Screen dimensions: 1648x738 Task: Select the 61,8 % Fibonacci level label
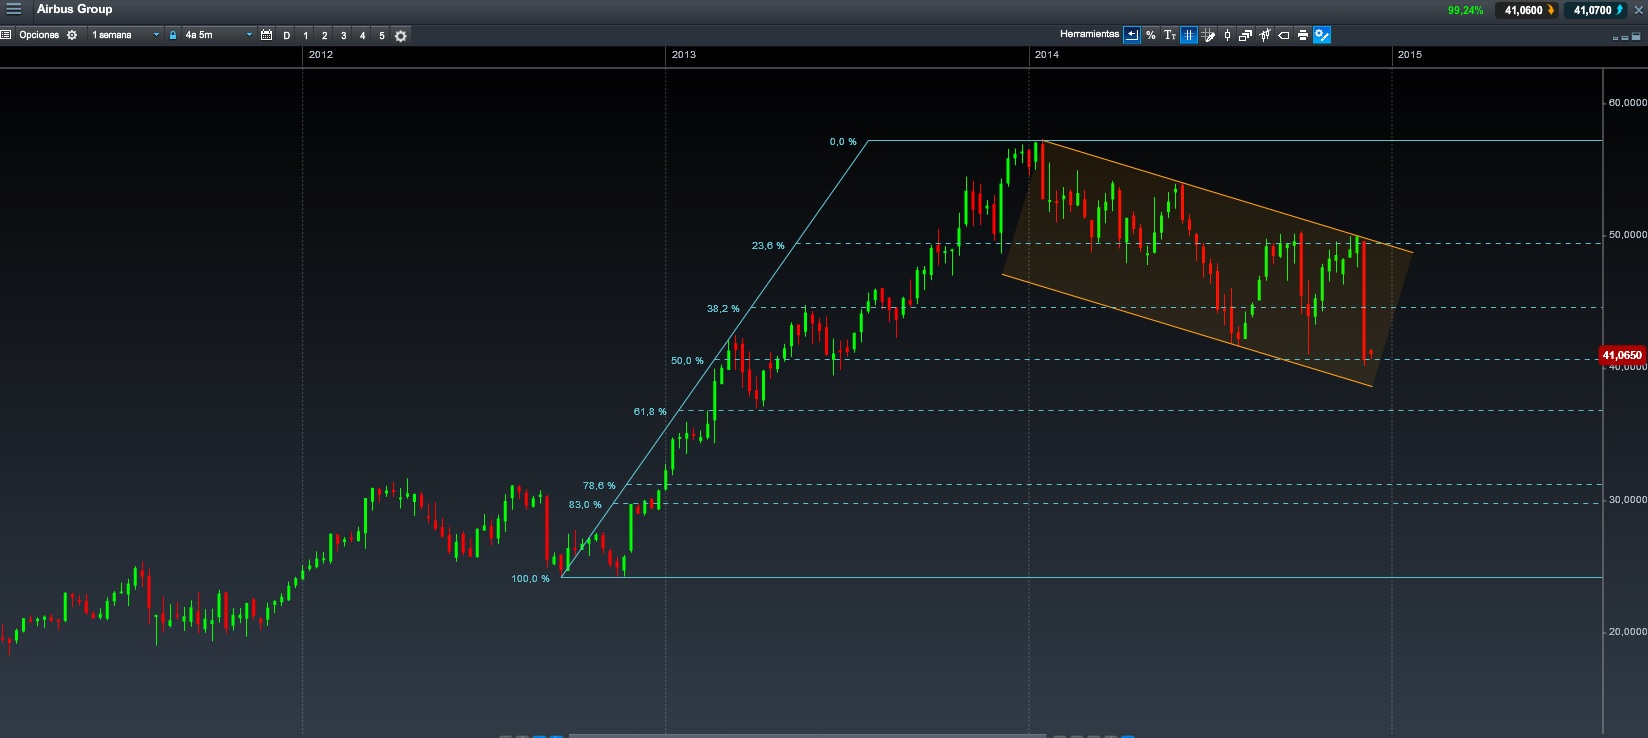tap(650, 411)
